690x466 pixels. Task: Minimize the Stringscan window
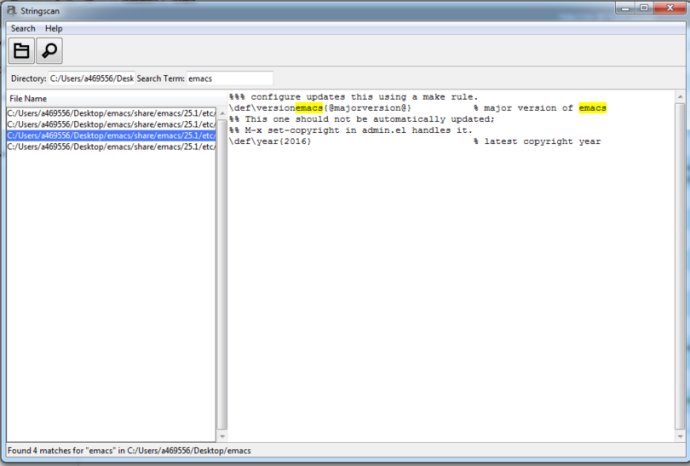coord(625,8)
